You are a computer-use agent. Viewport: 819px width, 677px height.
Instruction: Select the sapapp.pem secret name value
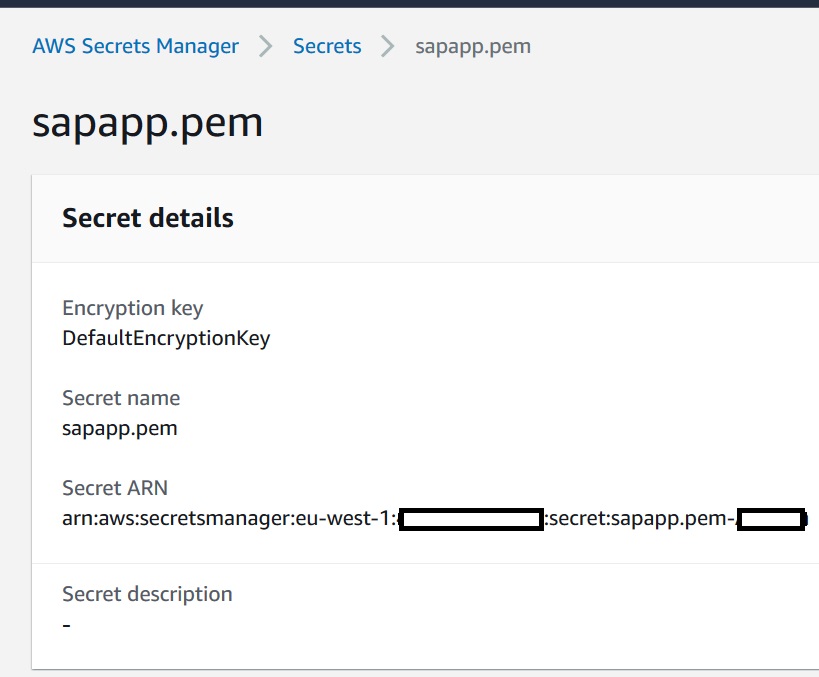click(x=120, y=429)
